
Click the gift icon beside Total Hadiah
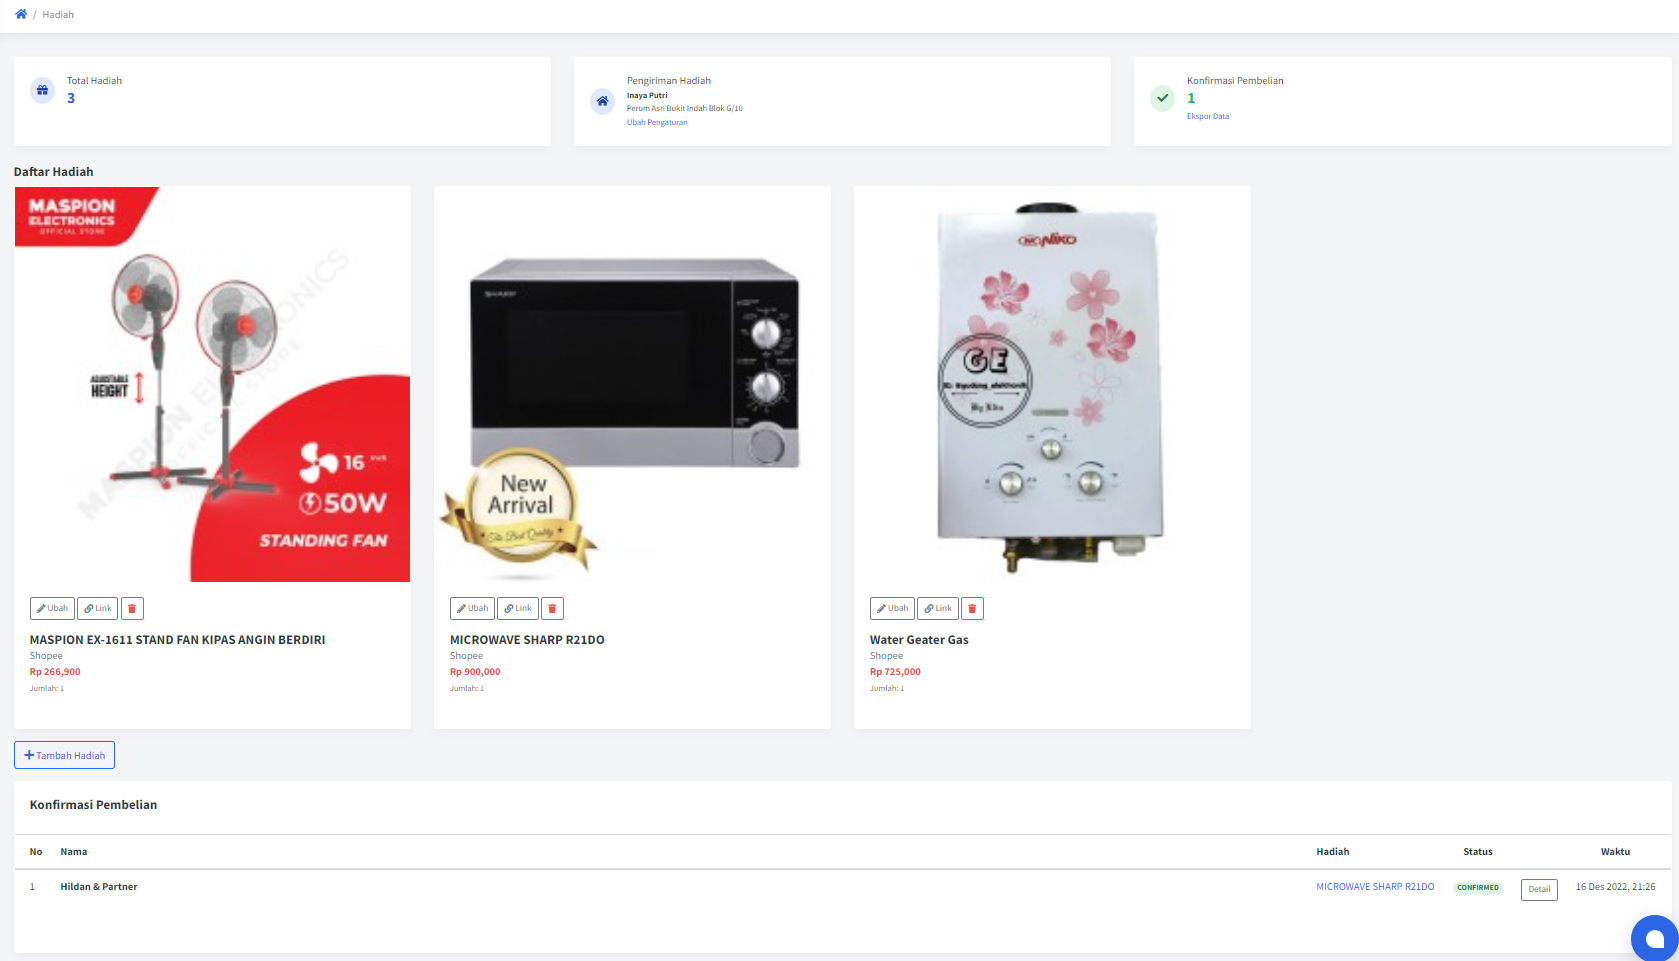click(42, 90)
